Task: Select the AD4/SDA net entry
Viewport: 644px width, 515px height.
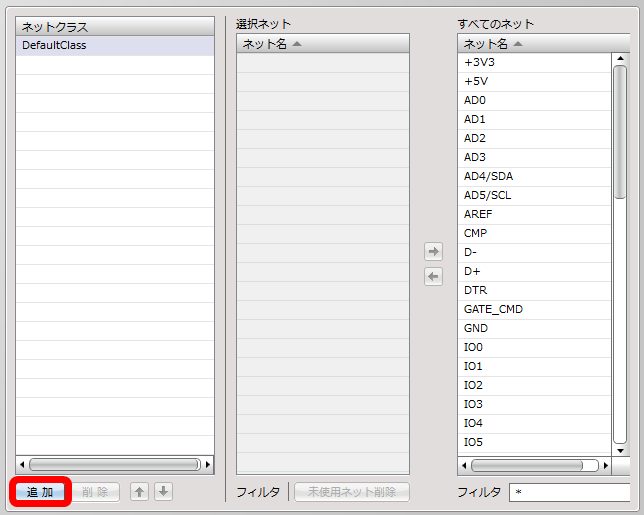Action: click(x=534, y=177)
